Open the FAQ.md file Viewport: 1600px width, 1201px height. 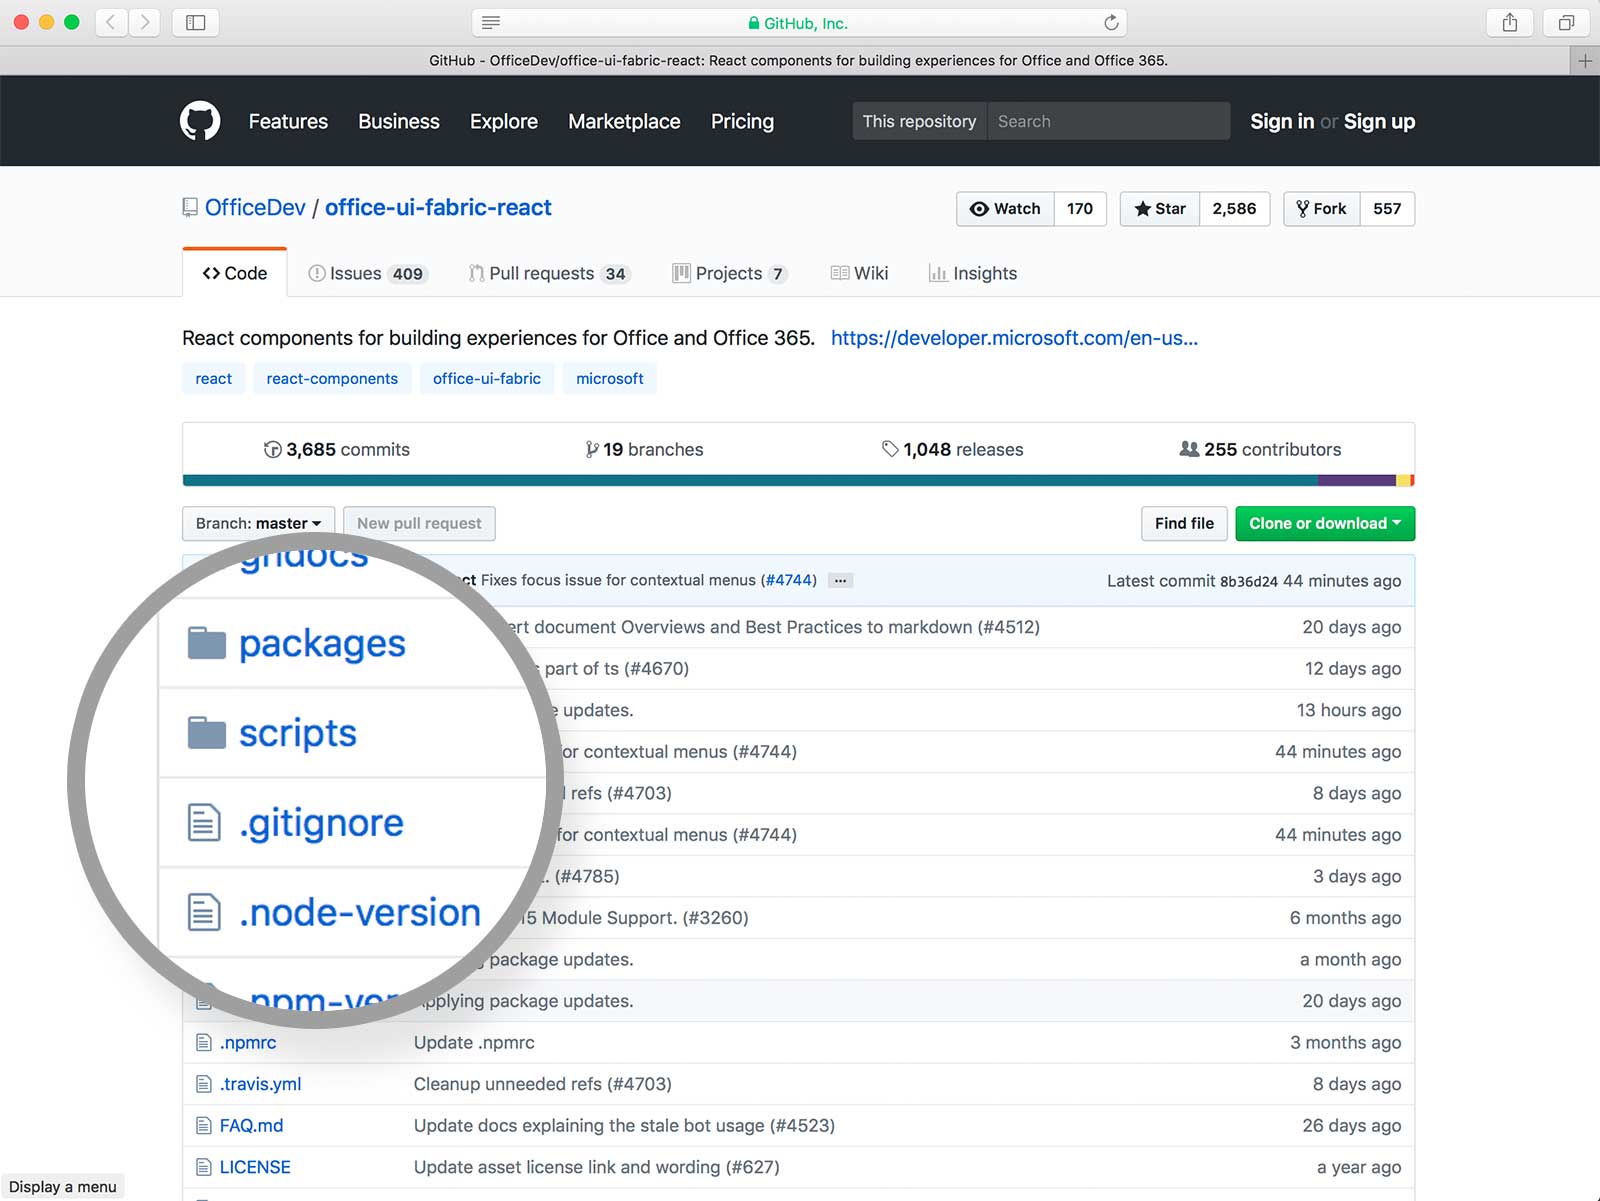click(251, 1126)
